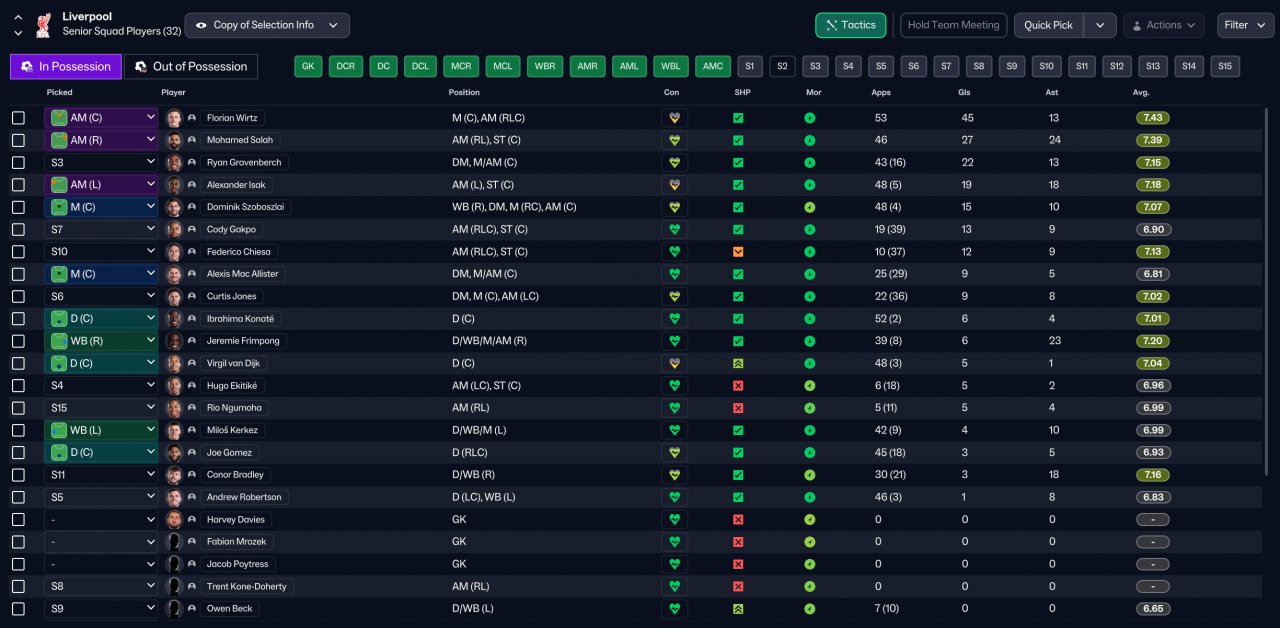Open the Copy of Selection Info dropdown

[267, 25]
